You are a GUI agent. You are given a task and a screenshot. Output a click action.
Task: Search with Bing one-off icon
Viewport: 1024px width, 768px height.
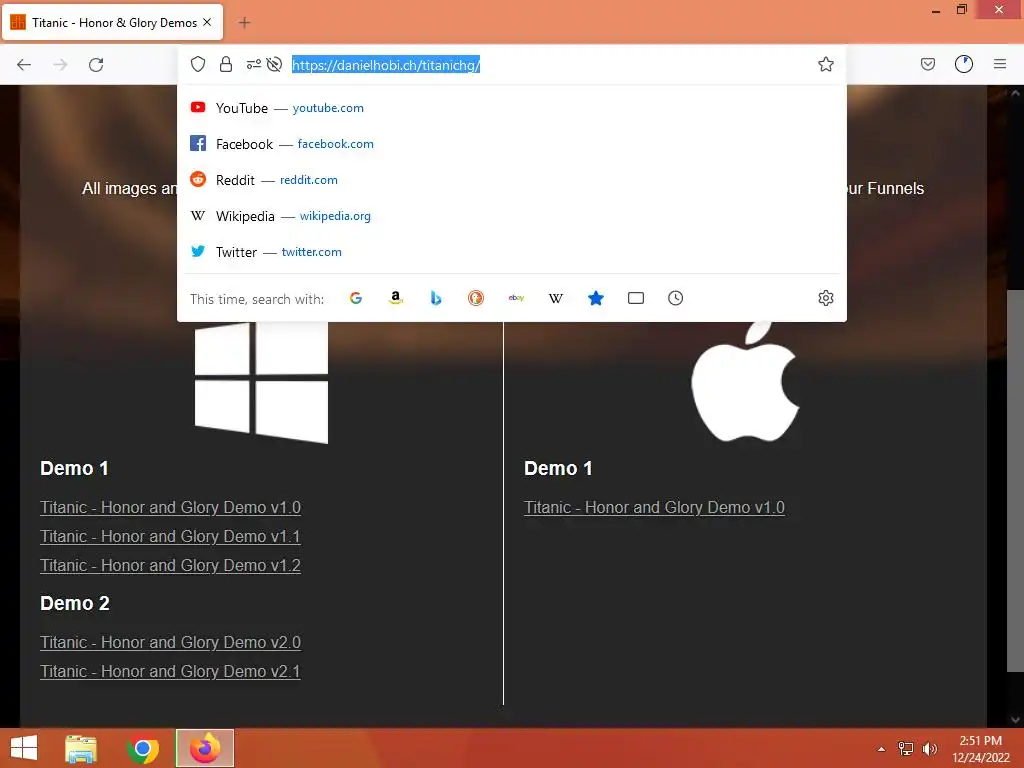tap(436, 298)
